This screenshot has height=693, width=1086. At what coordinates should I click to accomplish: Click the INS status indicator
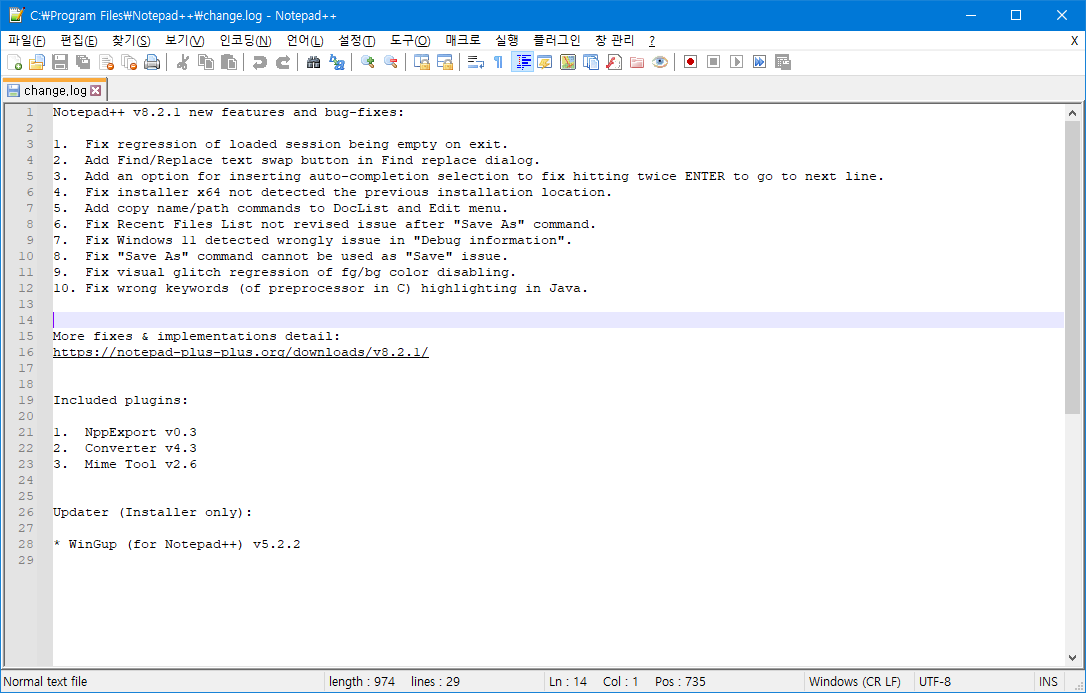(1048, 682)
